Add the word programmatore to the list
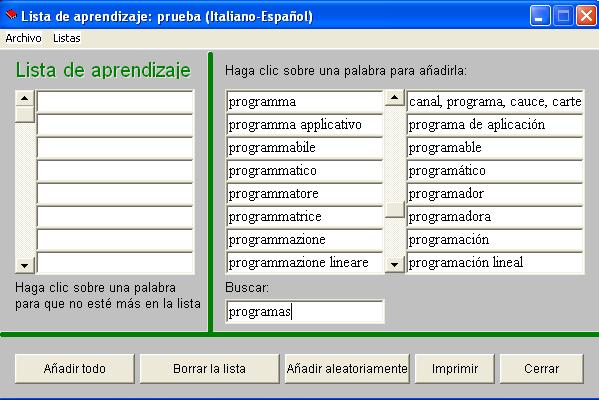Viewport: 599px width, 400px height. [x=305, y=194]
